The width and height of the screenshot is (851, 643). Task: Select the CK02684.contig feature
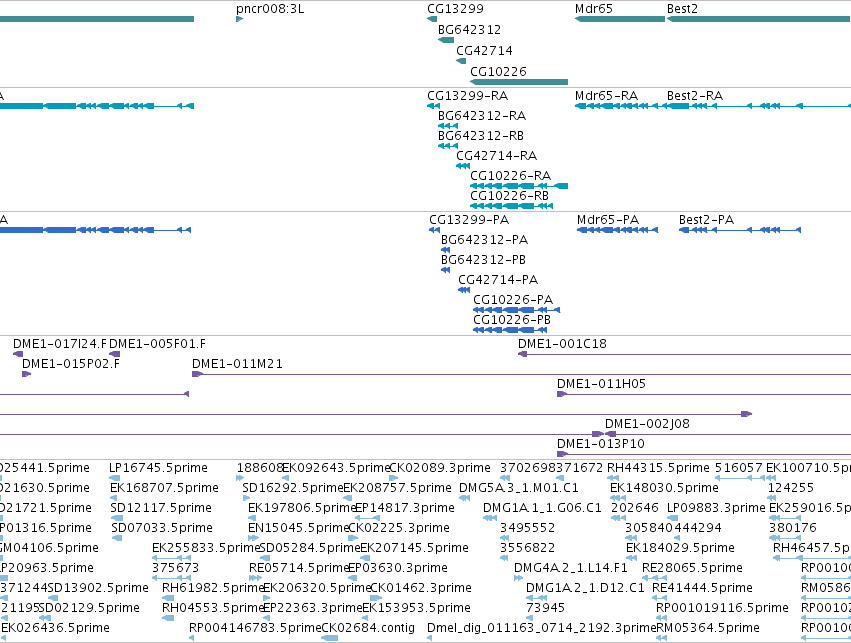(x=329, y=638)
